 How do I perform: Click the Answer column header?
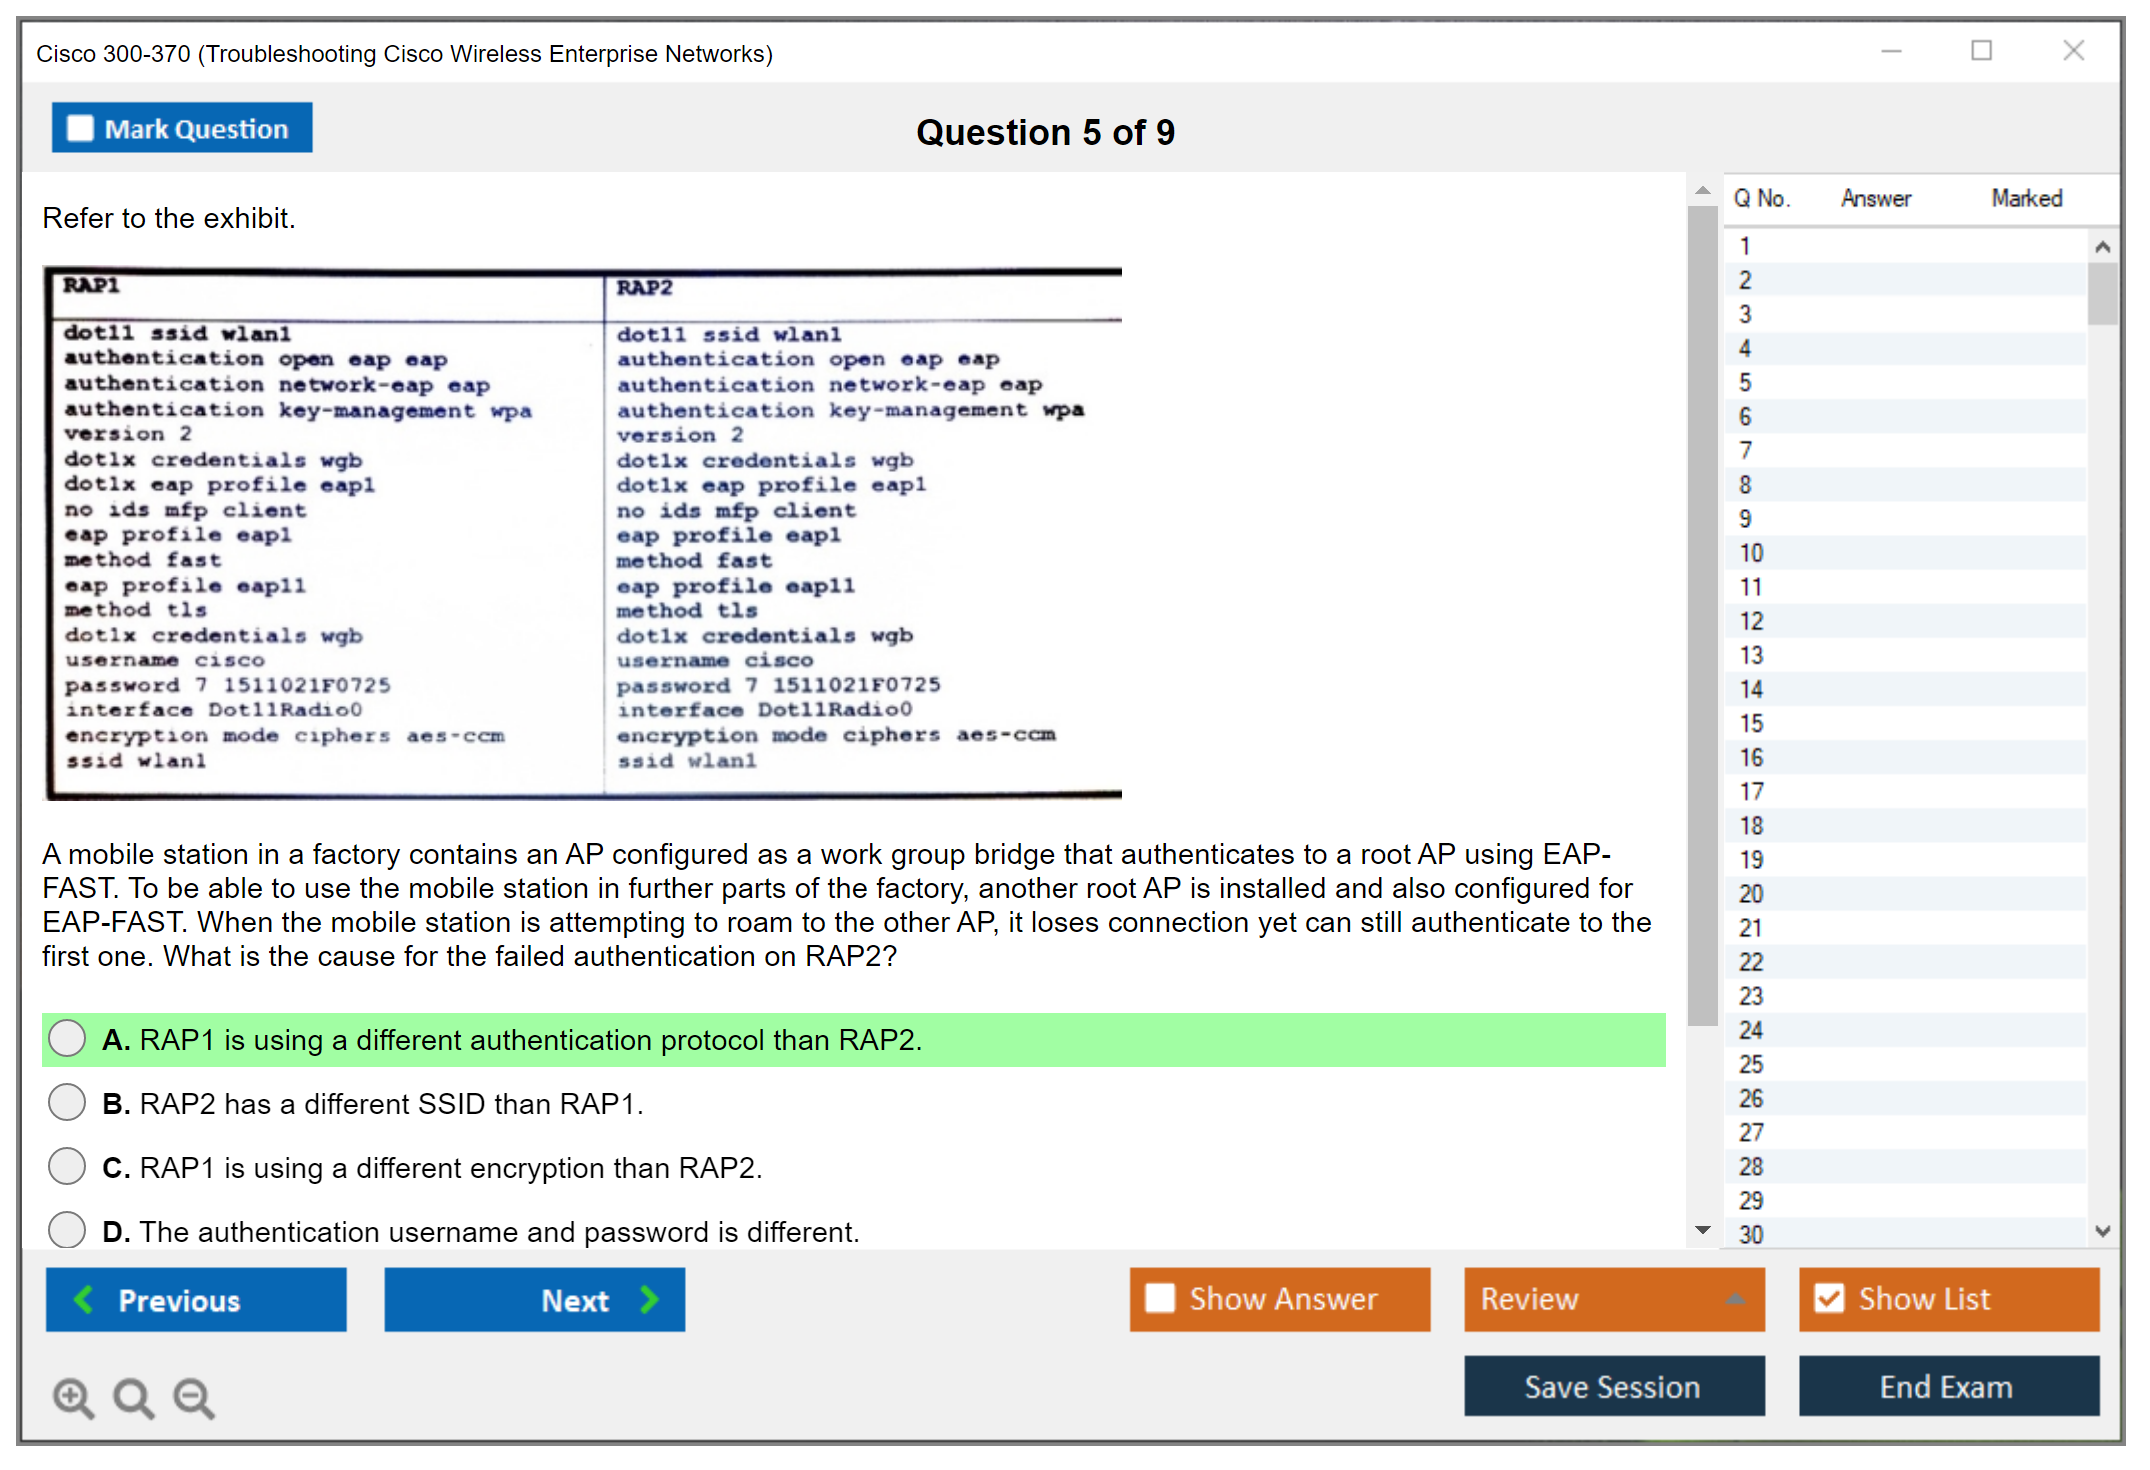click(1875, 198)
